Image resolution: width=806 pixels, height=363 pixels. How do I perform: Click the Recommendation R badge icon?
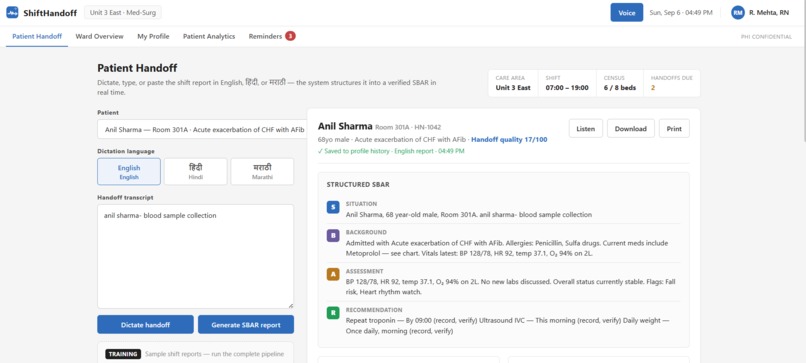click(x=333, y=313)
